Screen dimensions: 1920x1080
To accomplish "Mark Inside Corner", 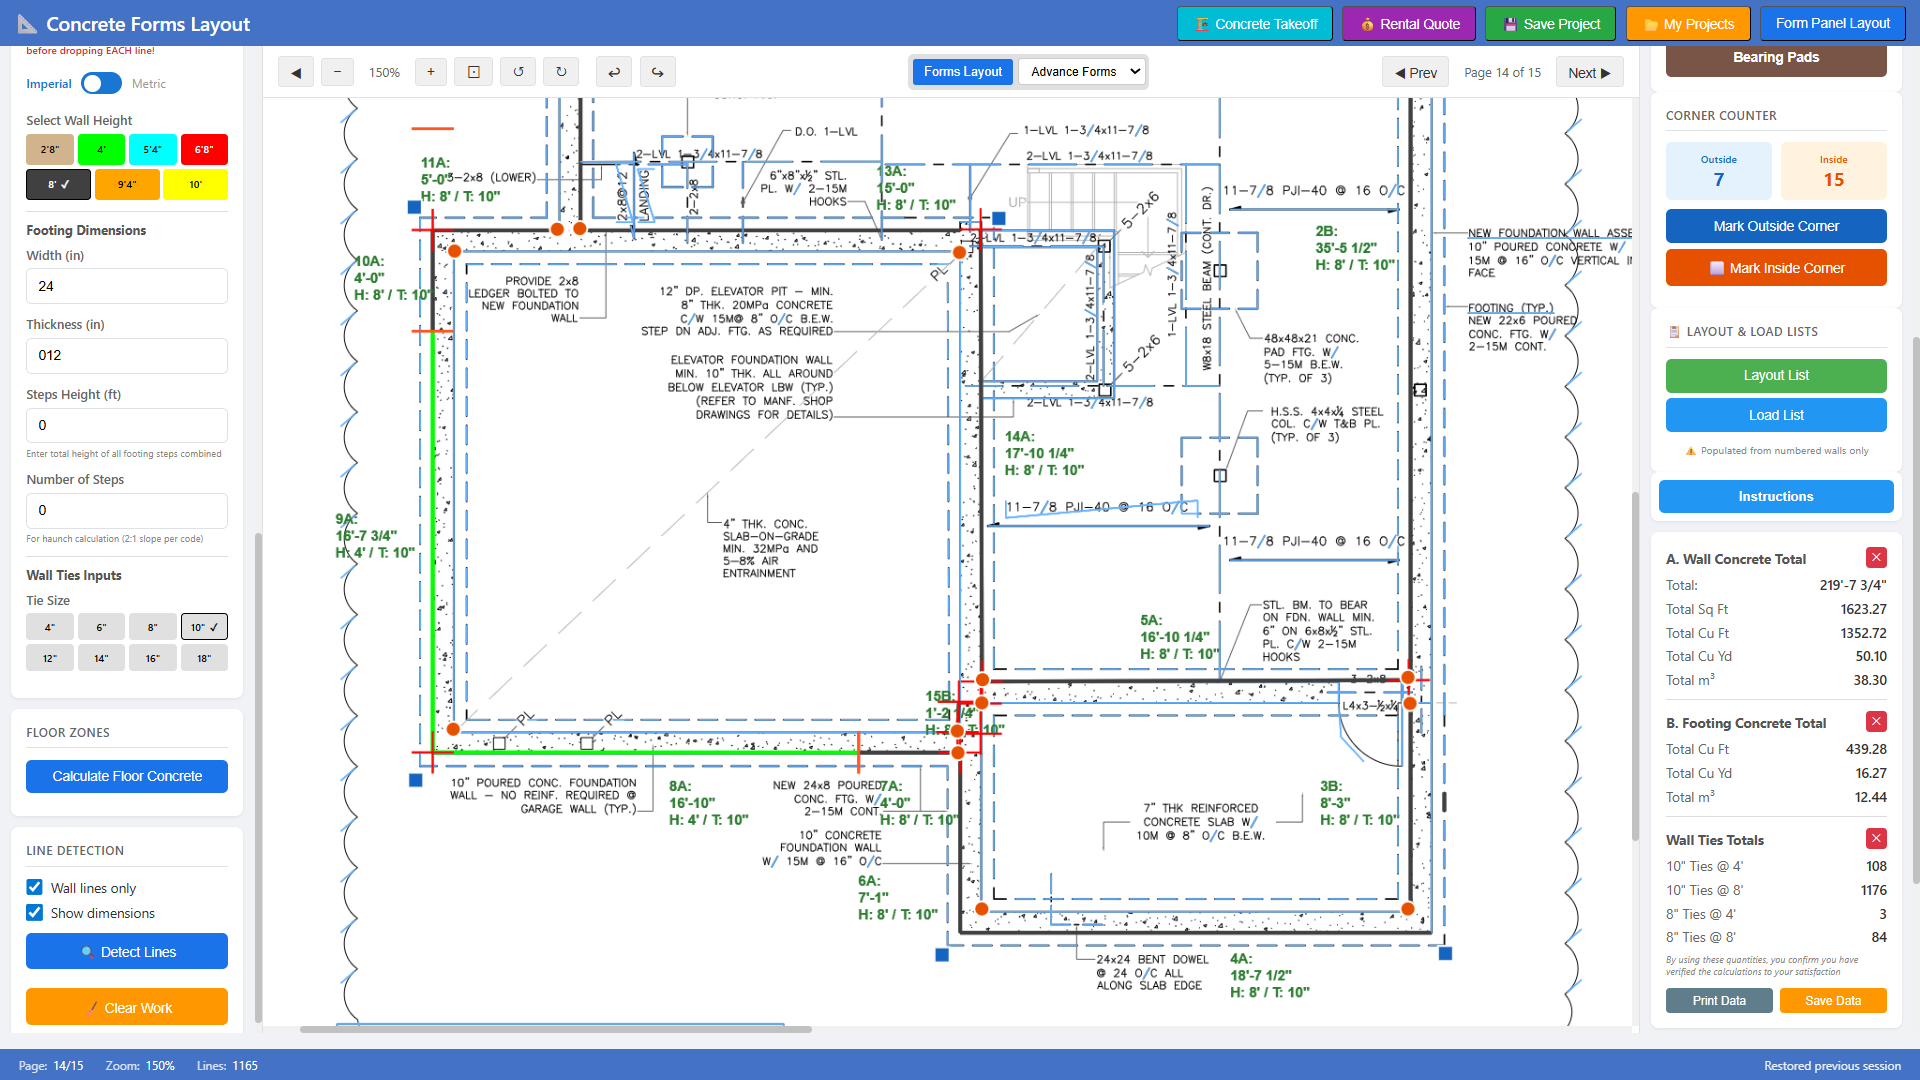I will 1776,268.
